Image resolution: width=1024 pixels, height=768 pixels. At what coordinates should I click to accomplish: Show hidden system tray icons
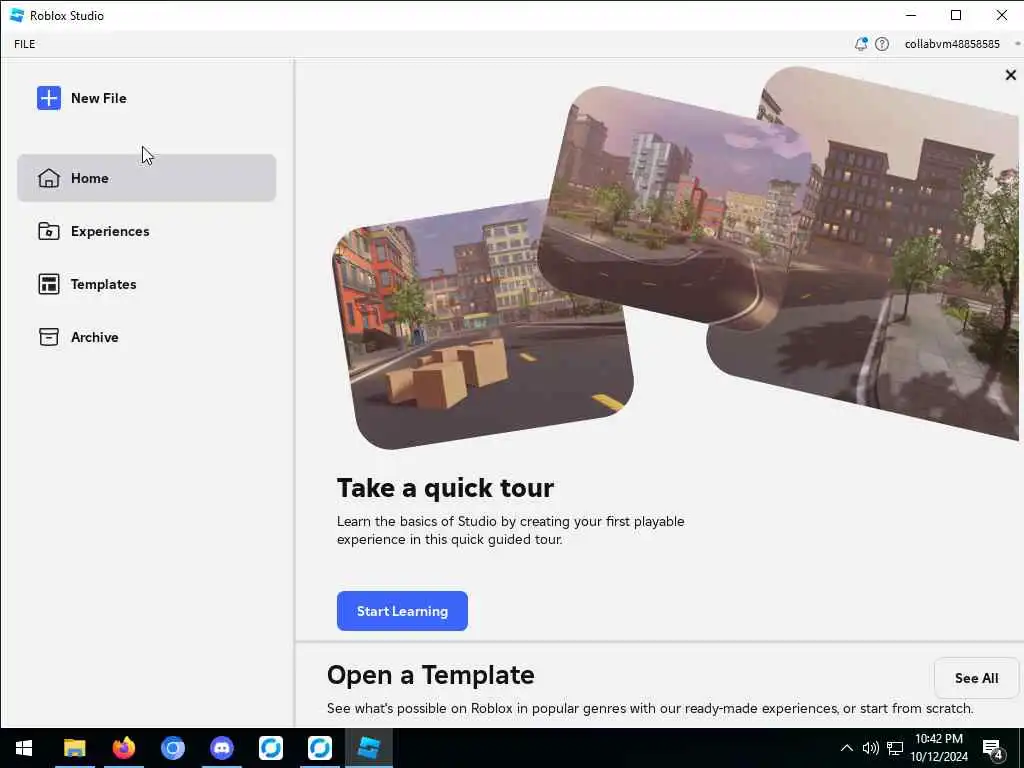point(846,748)
